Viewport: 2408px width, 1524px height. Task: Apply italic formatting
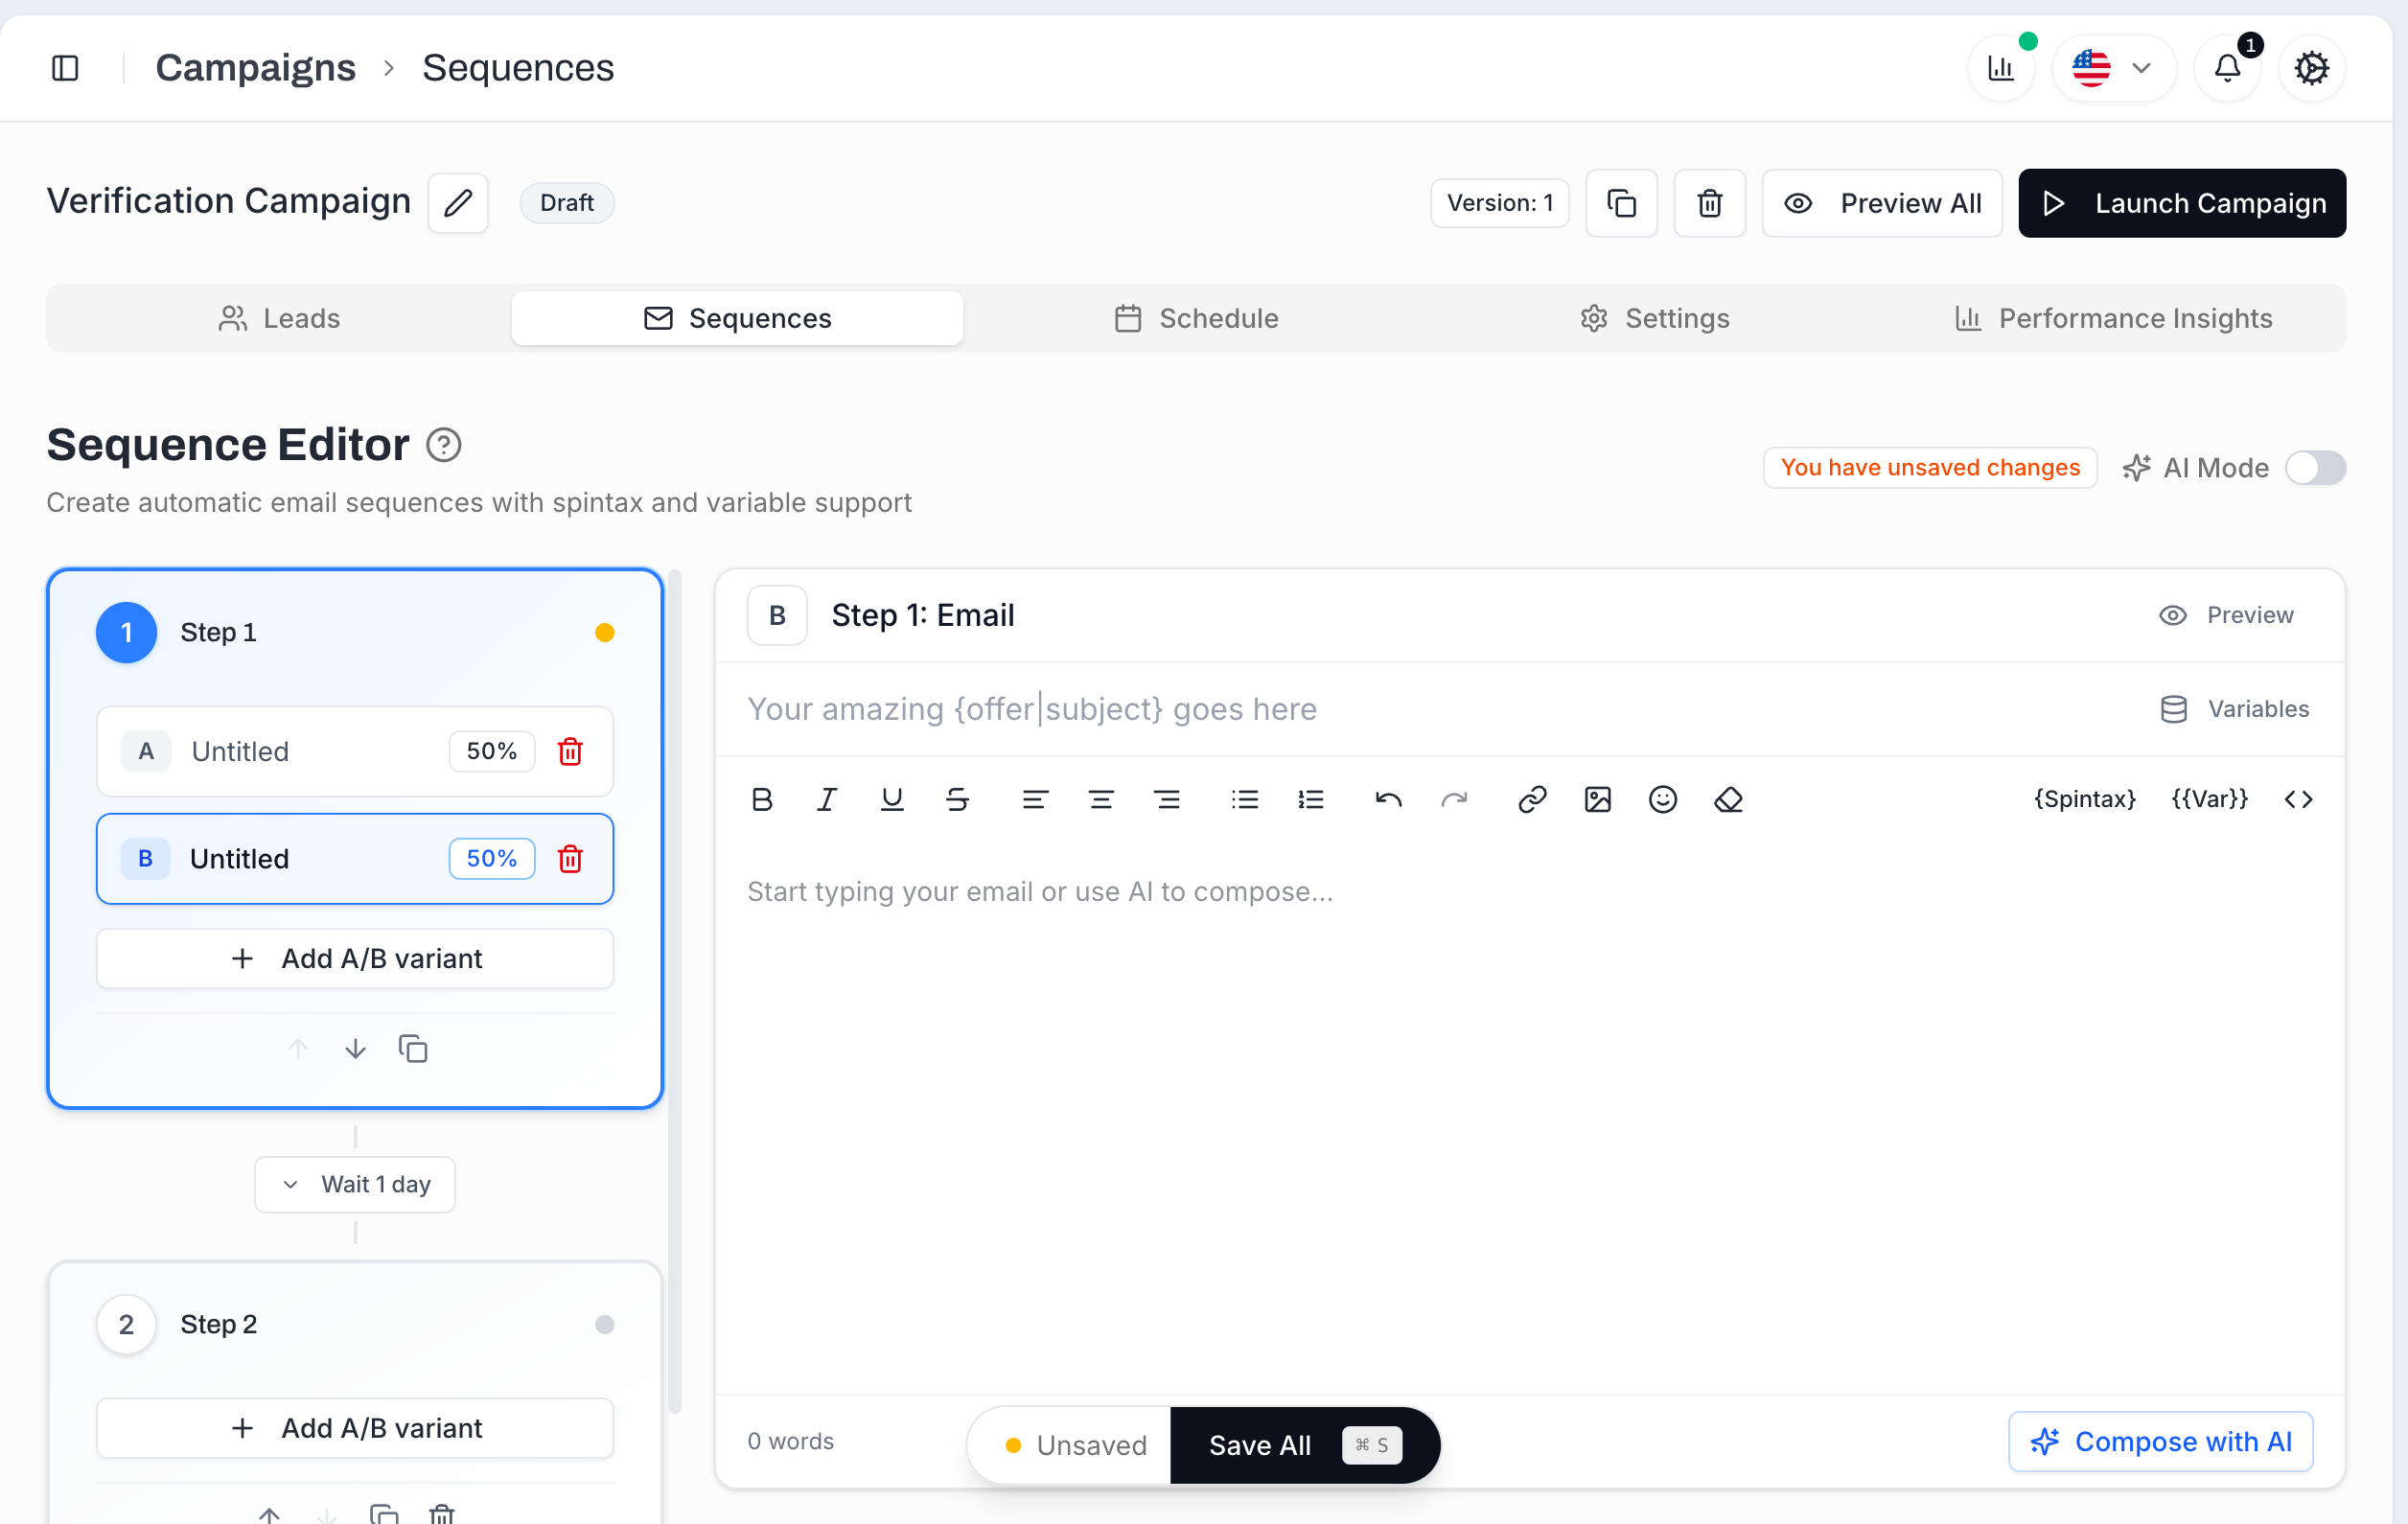(826, 799)
